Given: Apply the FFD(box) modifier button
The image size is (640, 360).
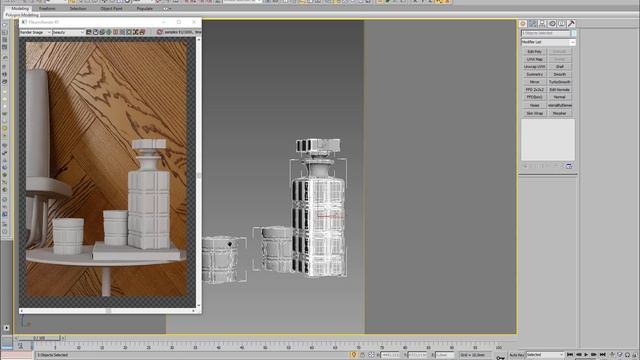Looking at the screenshot, I should (534, 97).
